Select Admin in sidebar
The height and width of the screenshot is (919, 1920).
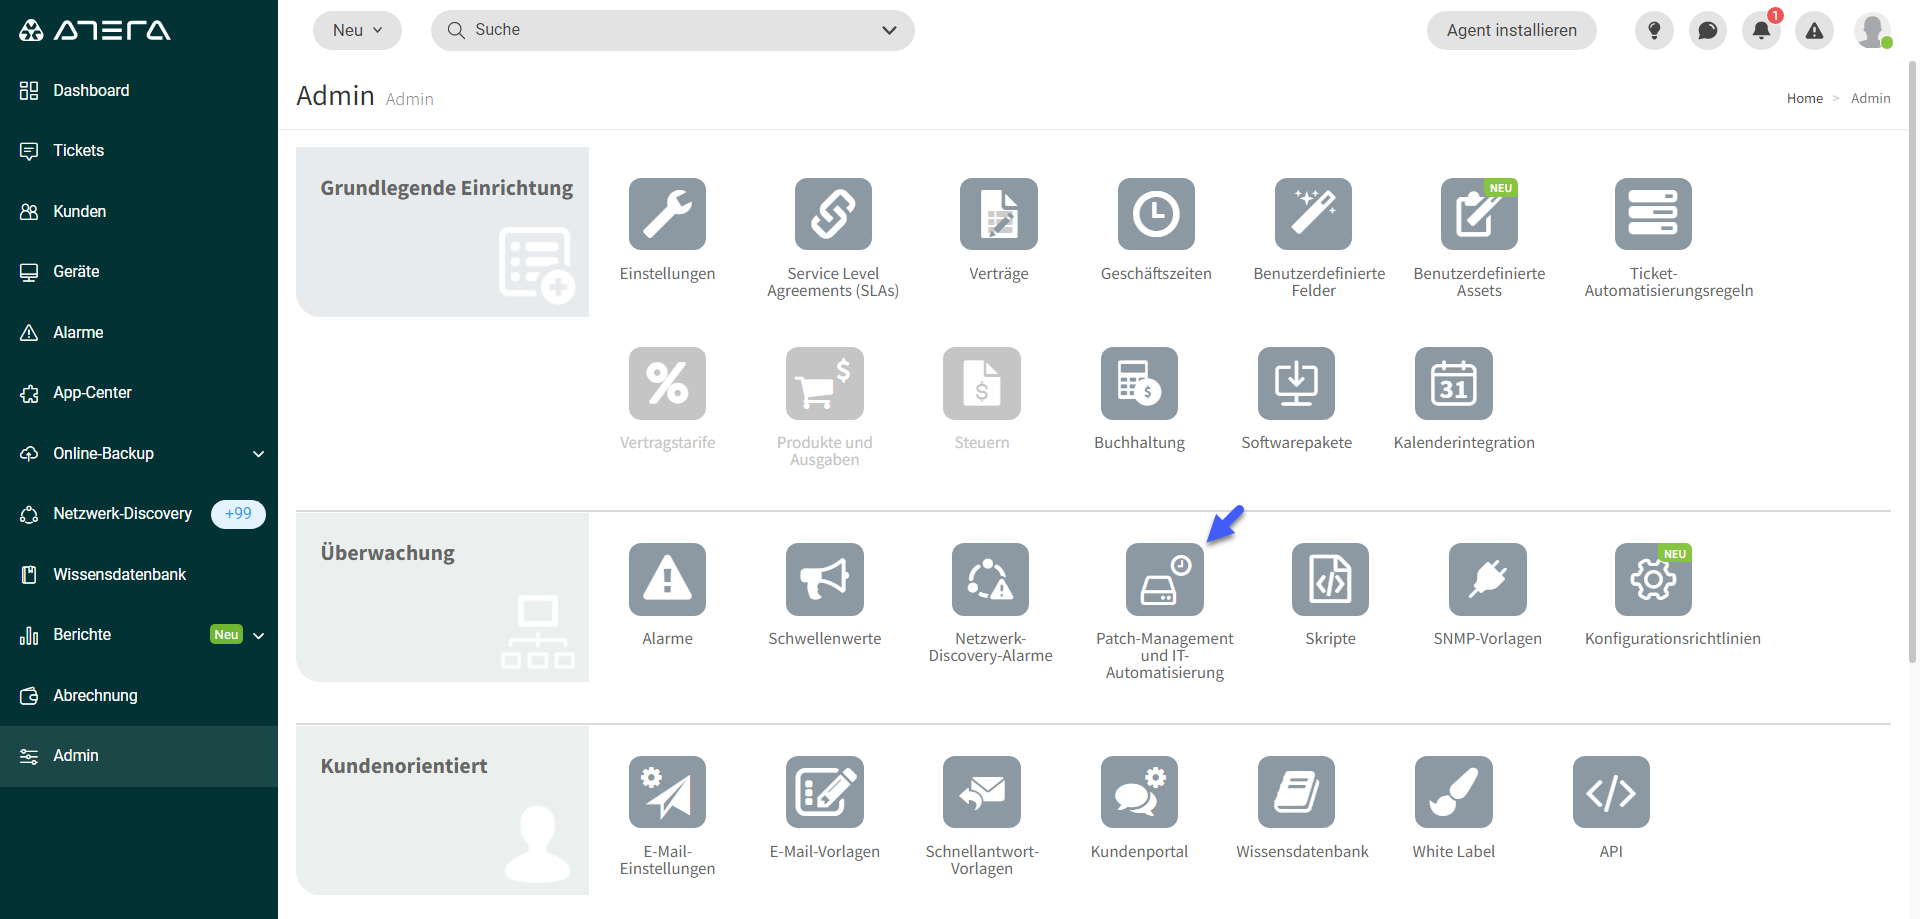pyautogui.click(x=139, y=756)
